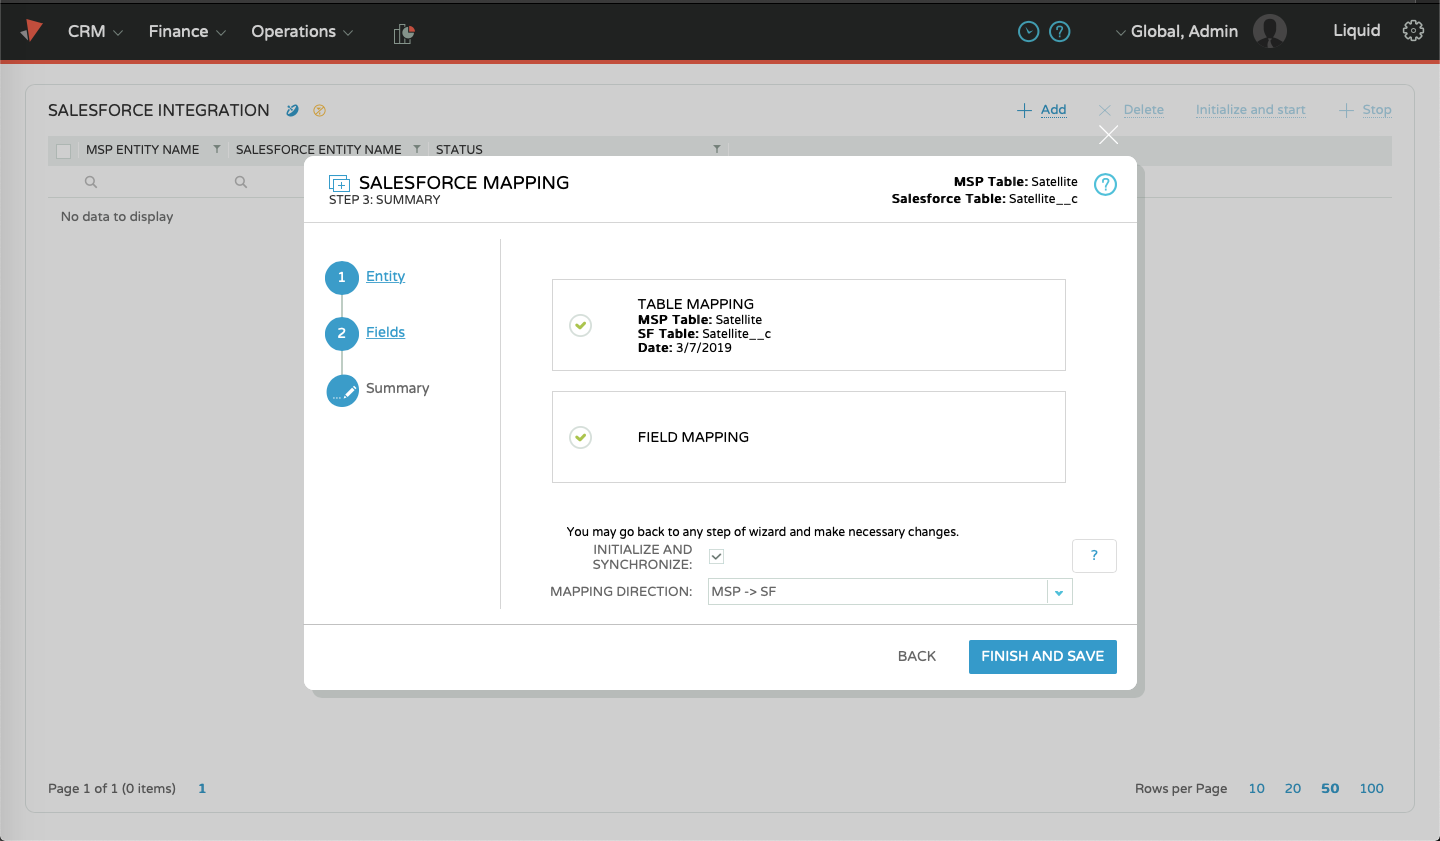Image resolution: width=1440 pixels, height=841 pixels.
Task: Sort by MSP Entity Name column header
Action: point(142,150)
